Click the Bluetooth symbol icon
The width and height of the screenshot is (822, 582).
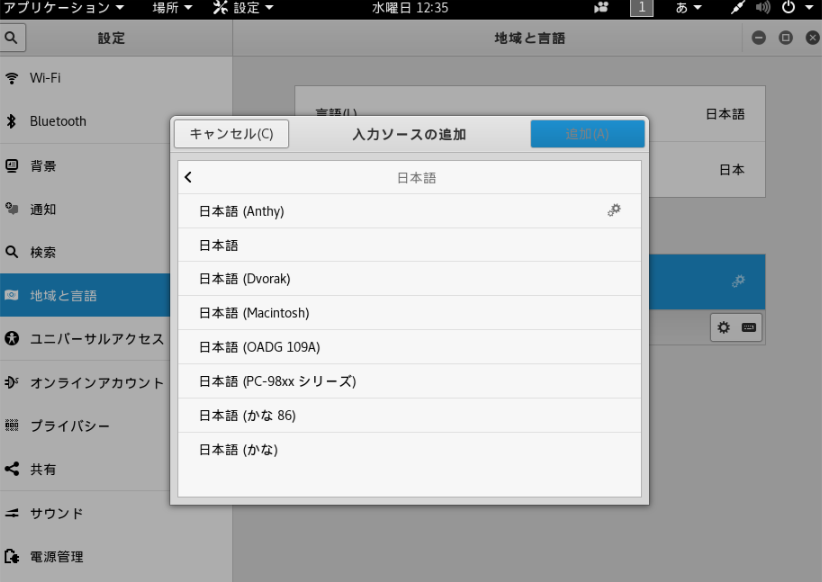[x=12, y=121]
